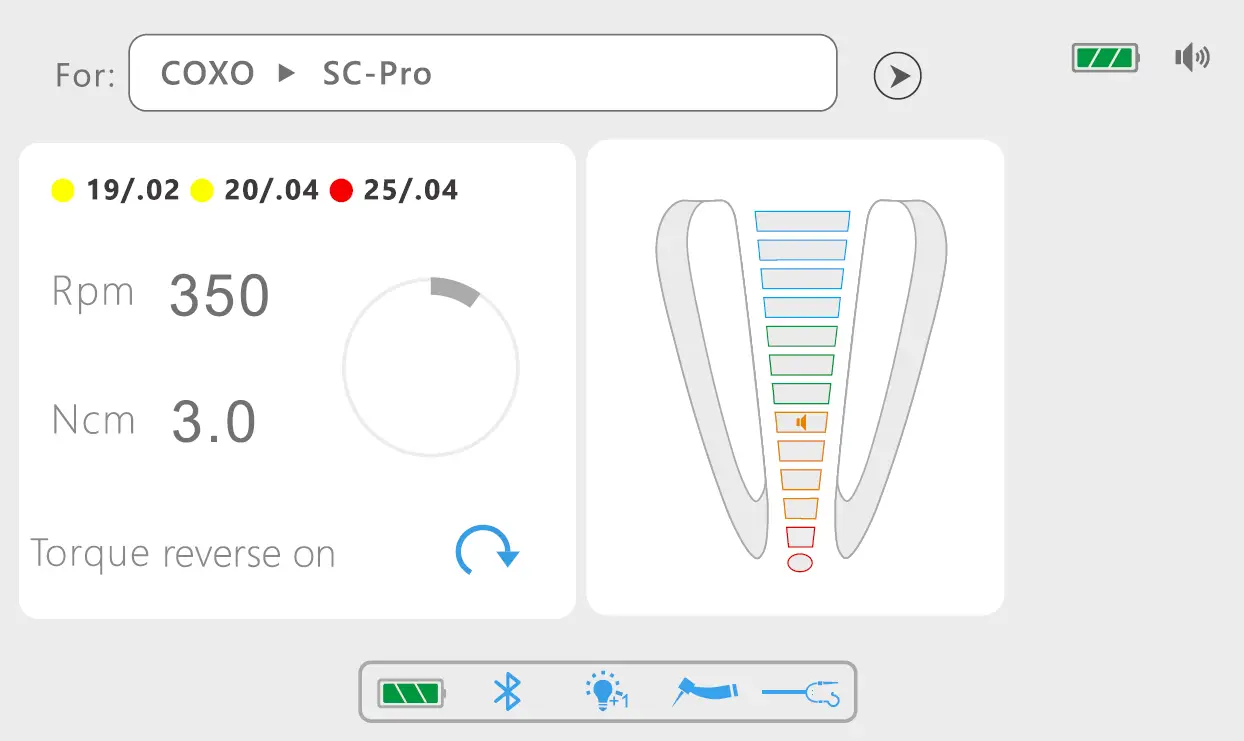
Task: Click the SC-Pro system name
Action: (x=377, y=74)
